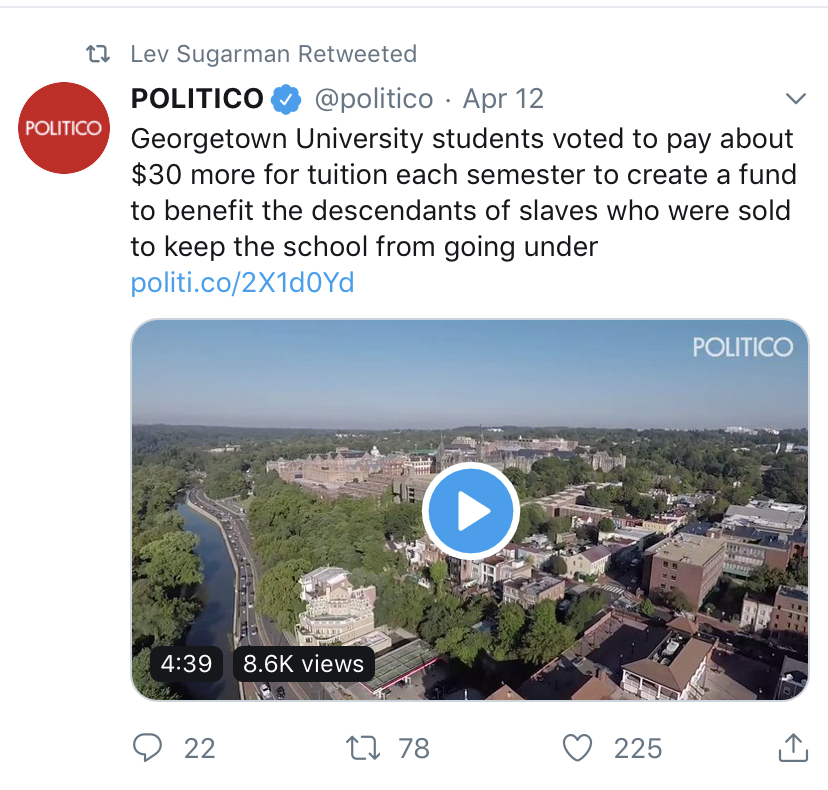Viewport: 828px width, 790px height.
Task: Click the reply speech bubble icon
Action: (x=147, y=748)
